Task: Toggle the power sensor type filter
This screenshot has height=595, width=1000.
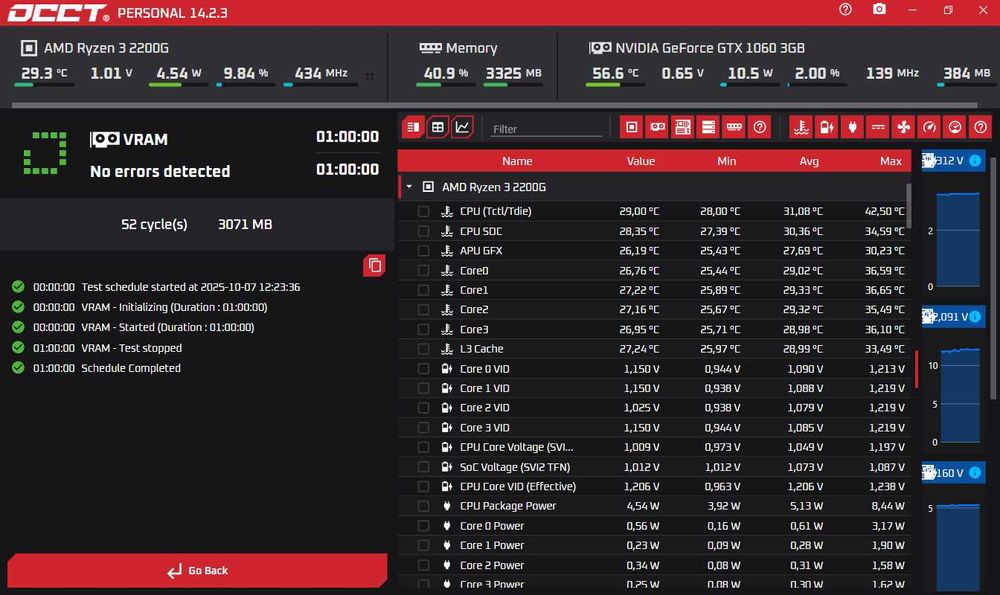Action: 852,128
